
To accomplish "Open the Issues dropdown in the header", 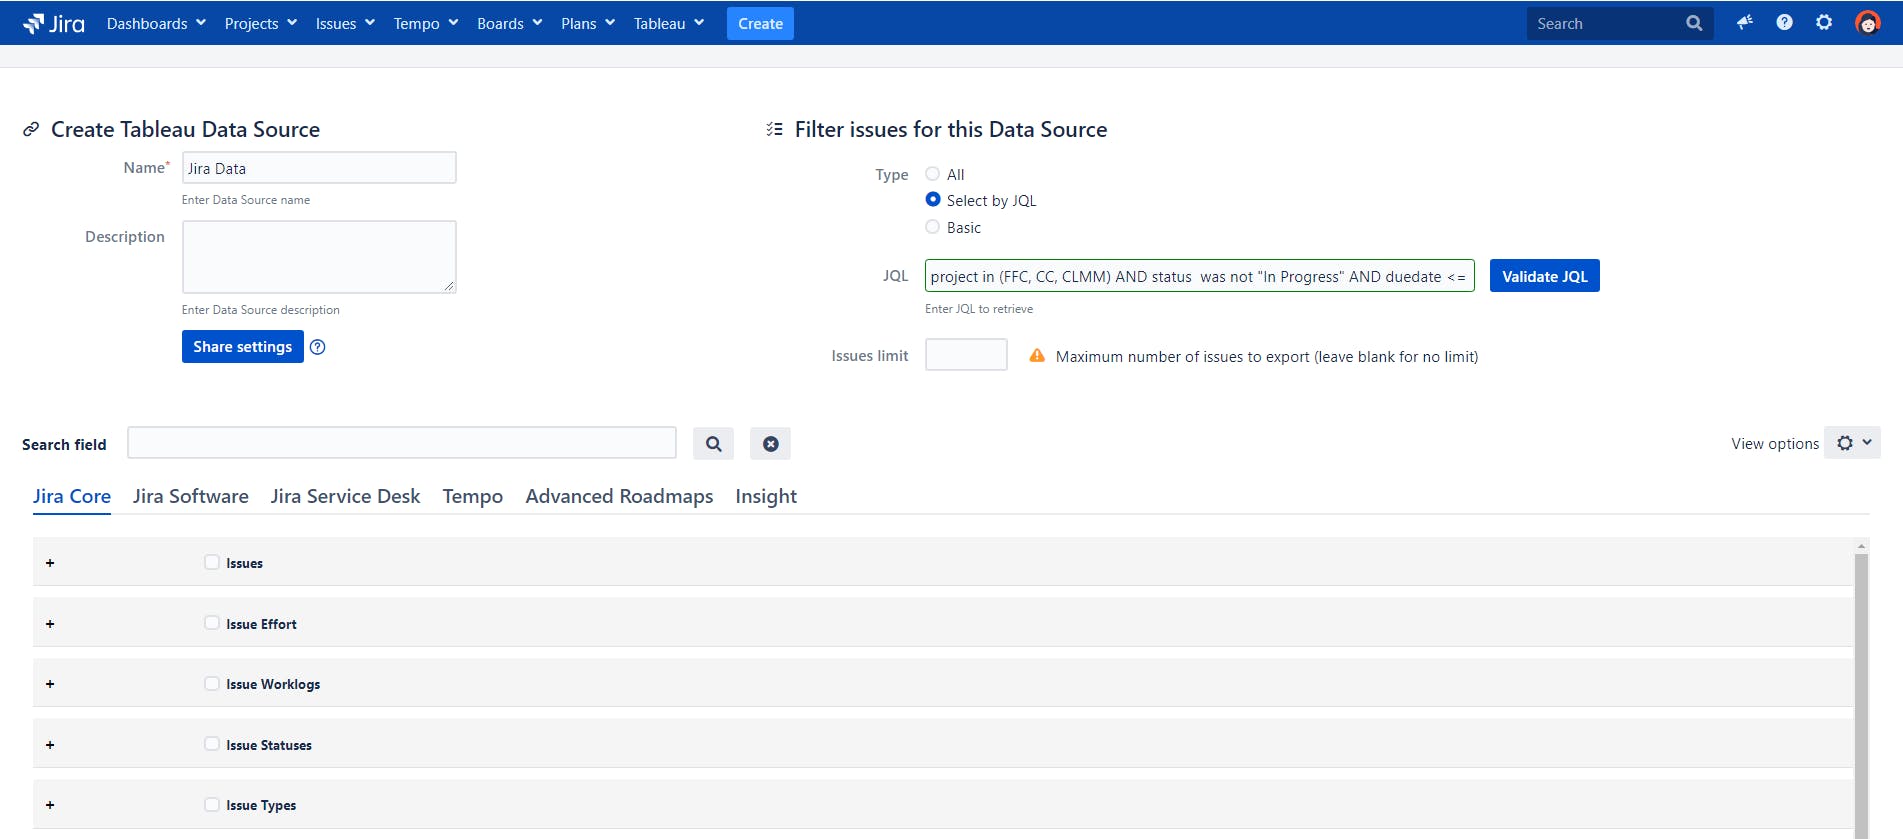I will coord(345,23).
